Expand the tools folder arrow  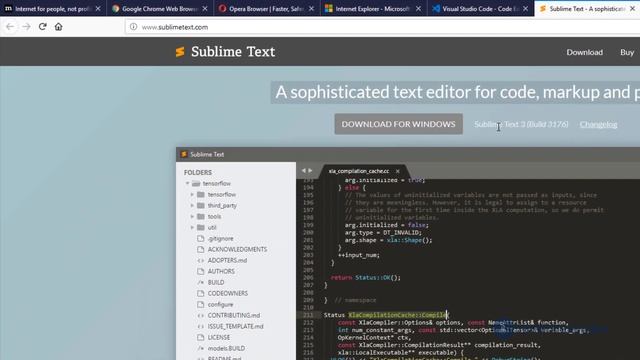click(x=192, y=217)
